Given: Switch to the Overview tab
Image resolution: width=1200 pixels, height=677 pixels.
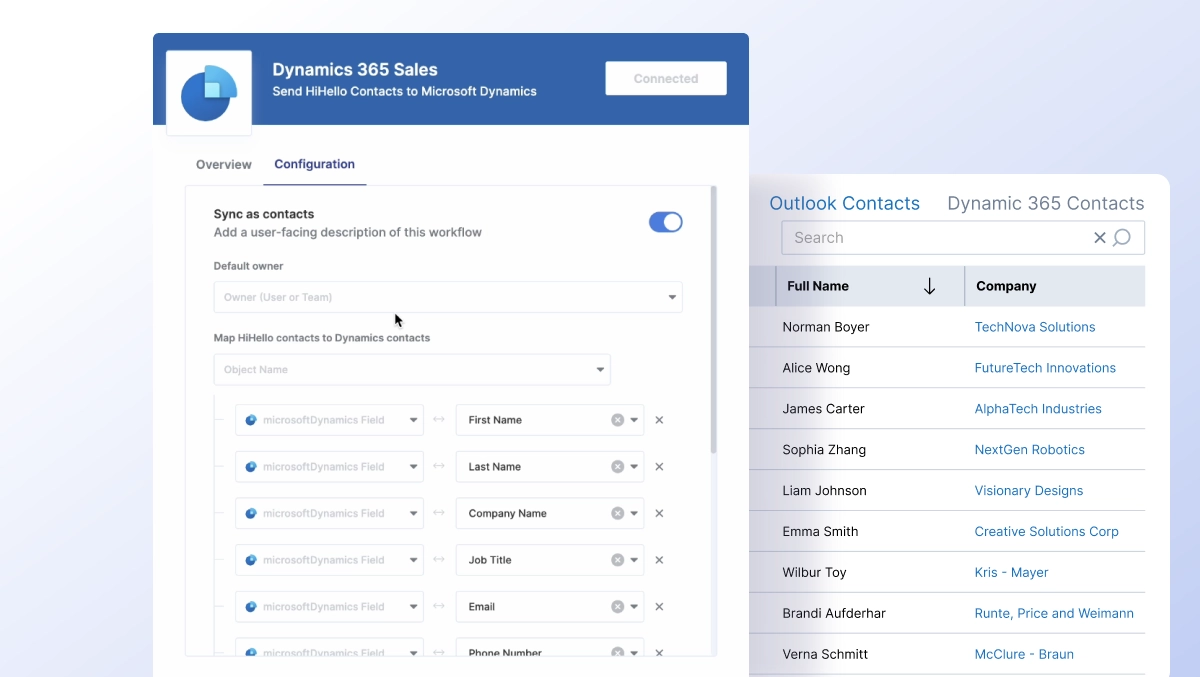Looking at the screenshot, I should (x=224, y=164).
